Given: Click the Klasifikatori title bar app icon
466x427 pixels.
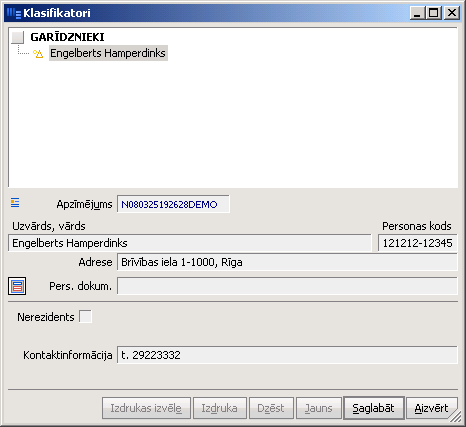Looking at the screenshot, I should (14, 13).
